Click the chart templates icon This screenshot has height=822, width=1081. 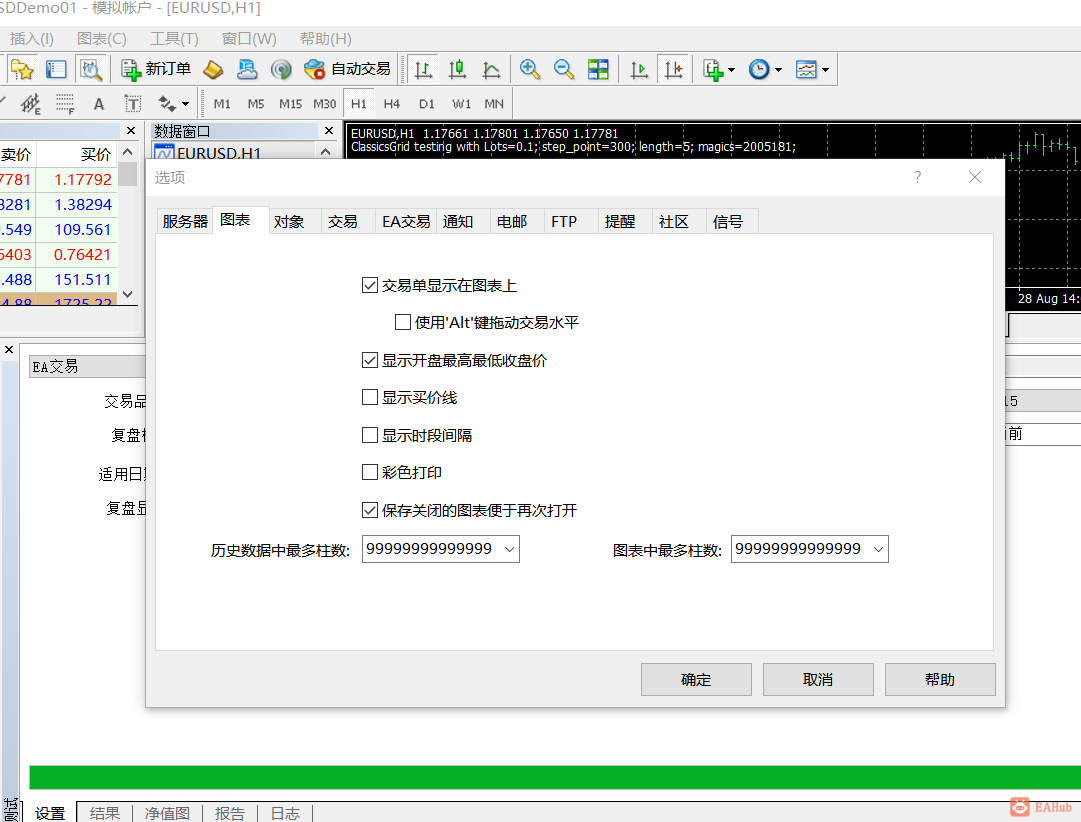click(x=806, y=69)
